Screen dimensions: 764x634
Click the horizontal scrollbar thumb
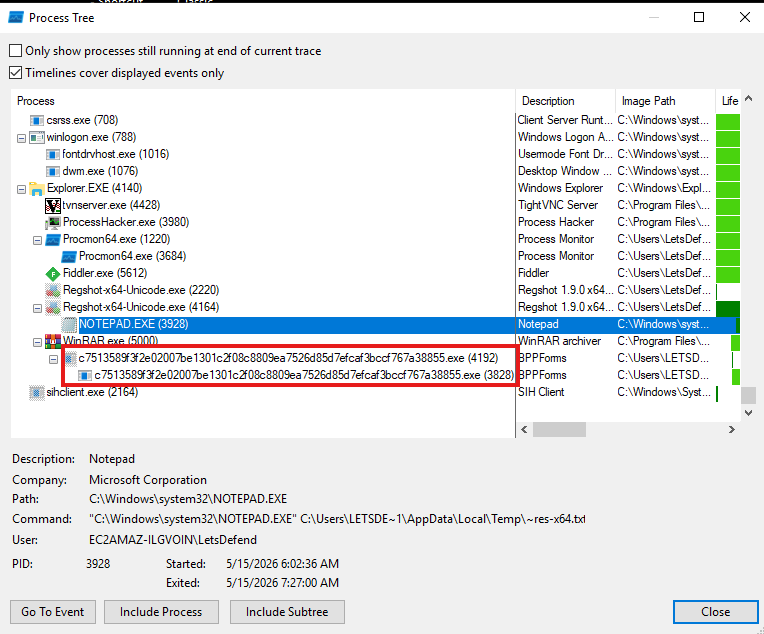click(559, 429)
